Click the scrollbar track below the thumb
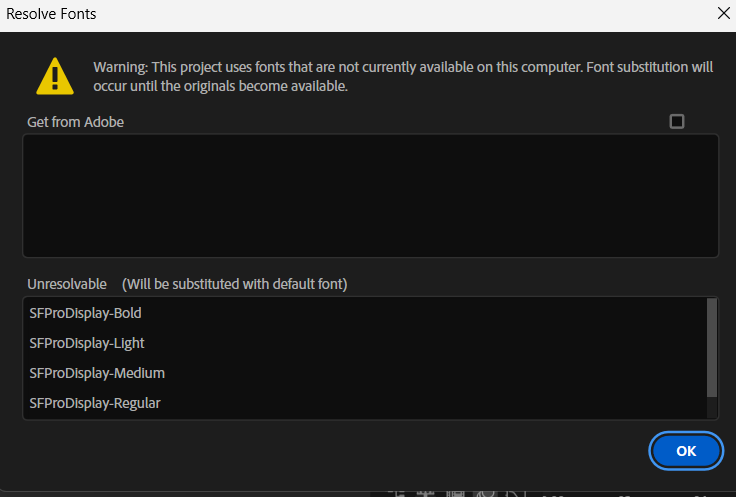Image resolution: width=736 pixels, height=497 pixels. tap(712, 408)
